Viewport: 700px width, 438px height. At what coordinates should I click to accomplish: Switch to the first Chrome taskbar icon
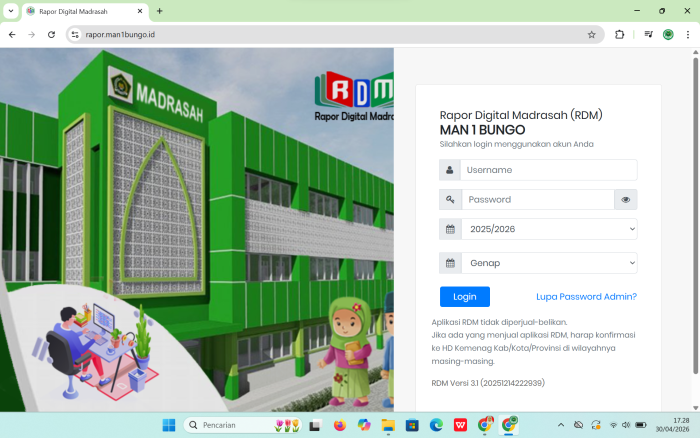pyautogui.click(x=485, y=425)
